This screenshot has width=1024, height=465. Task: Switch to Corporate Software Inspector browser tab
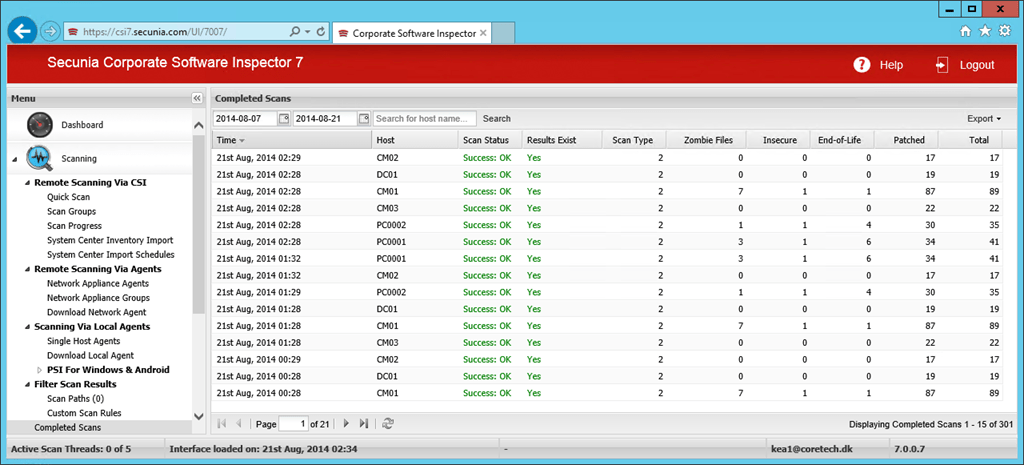point(412,32)
